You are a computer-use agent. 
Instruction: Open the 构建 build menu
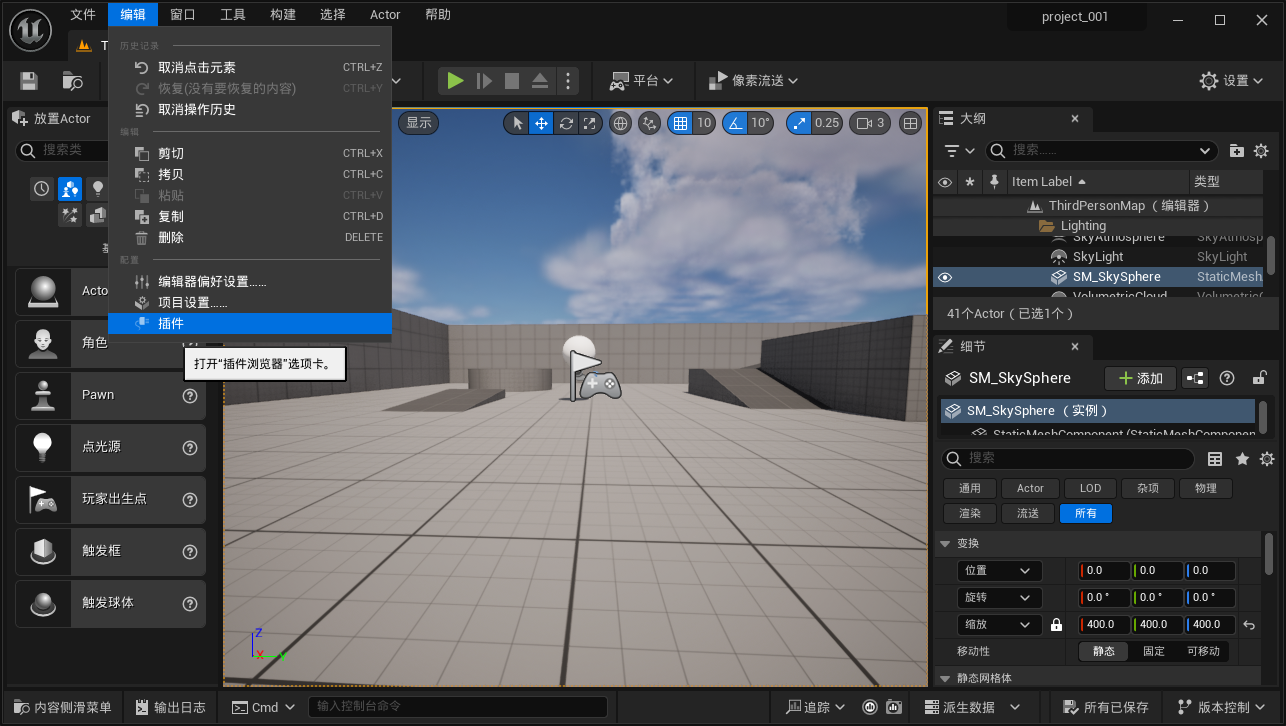pos(283,14)
